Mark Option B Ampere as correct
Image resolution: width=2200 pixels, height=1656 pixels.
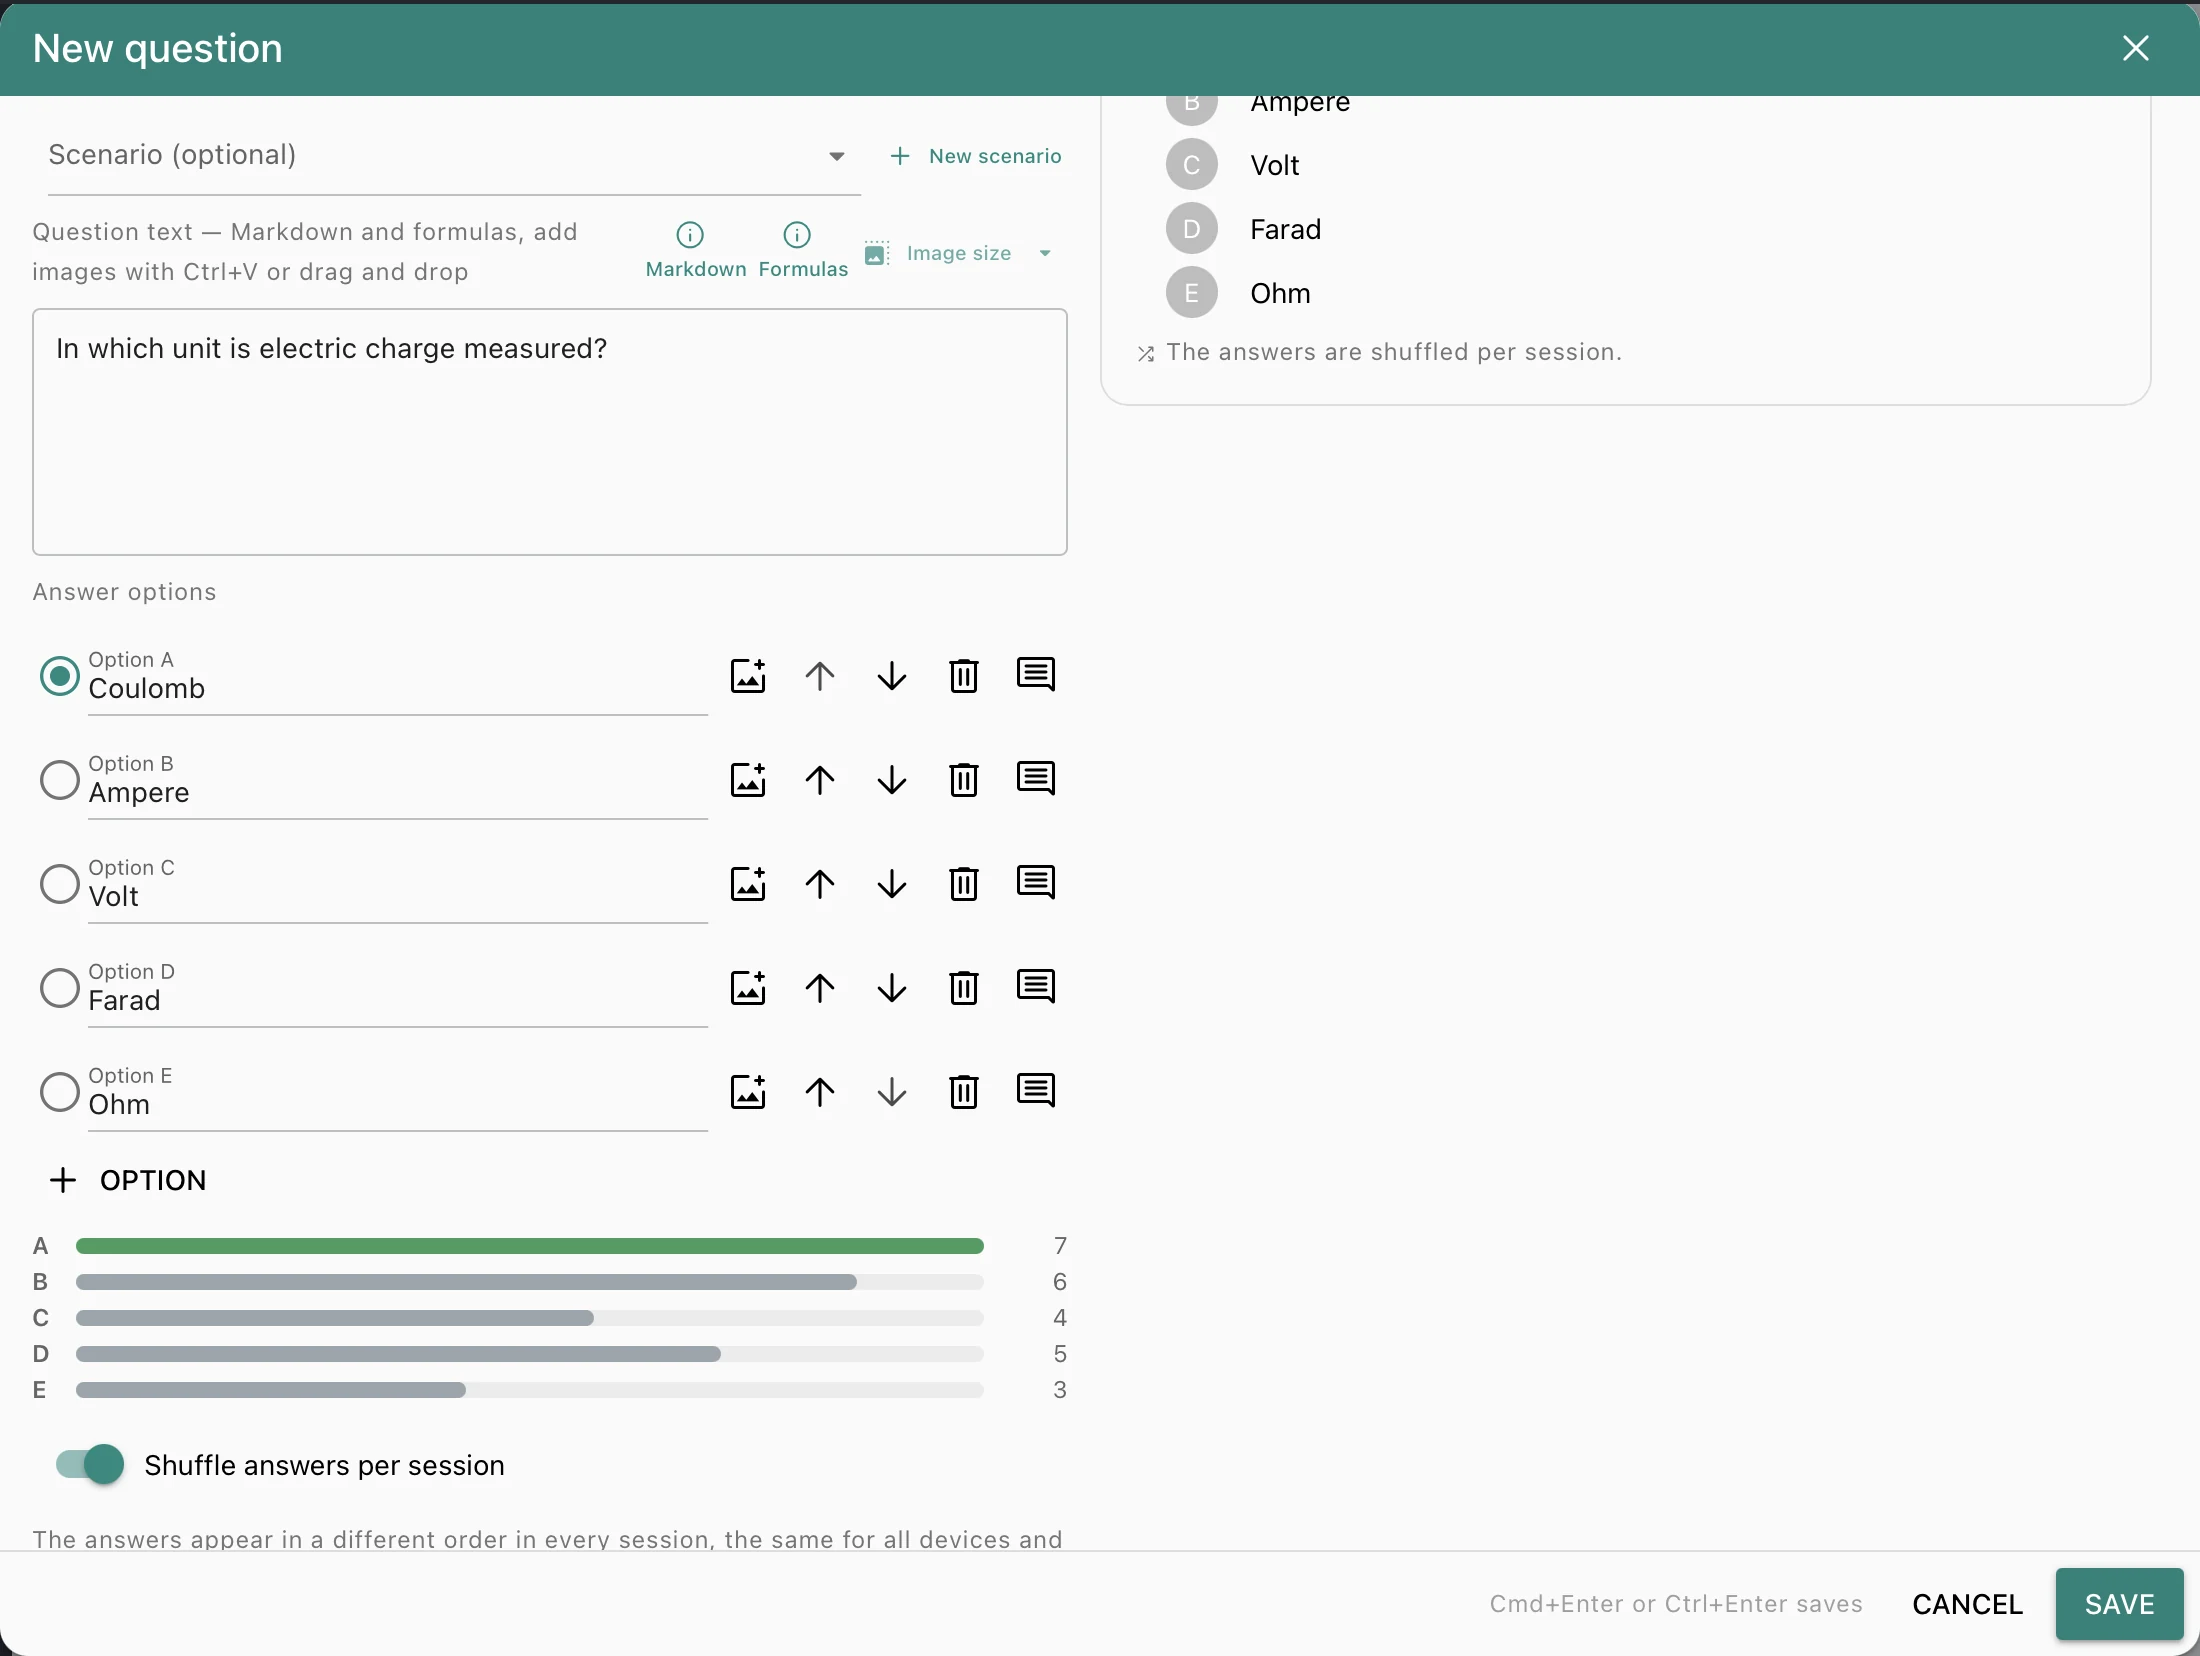60,780
